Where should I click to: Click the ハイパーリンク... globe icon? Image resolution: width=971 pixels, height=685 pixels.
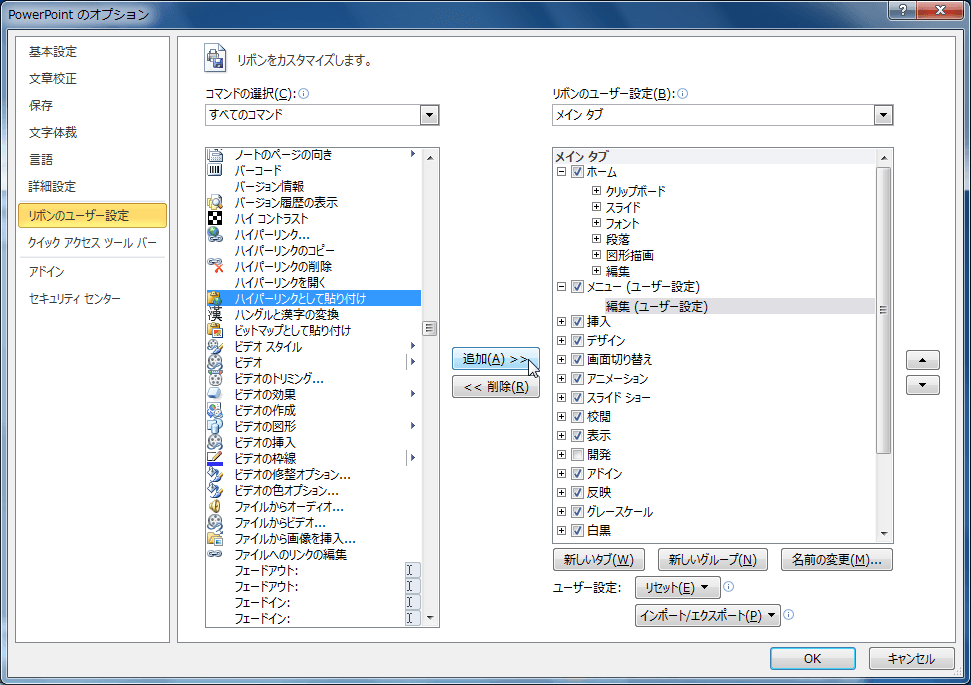[x=215, y=235]
